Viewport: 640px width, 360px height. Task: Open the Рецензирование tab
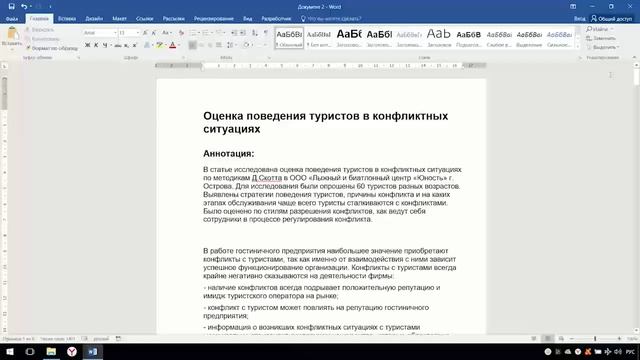click(x=213, y=19)
